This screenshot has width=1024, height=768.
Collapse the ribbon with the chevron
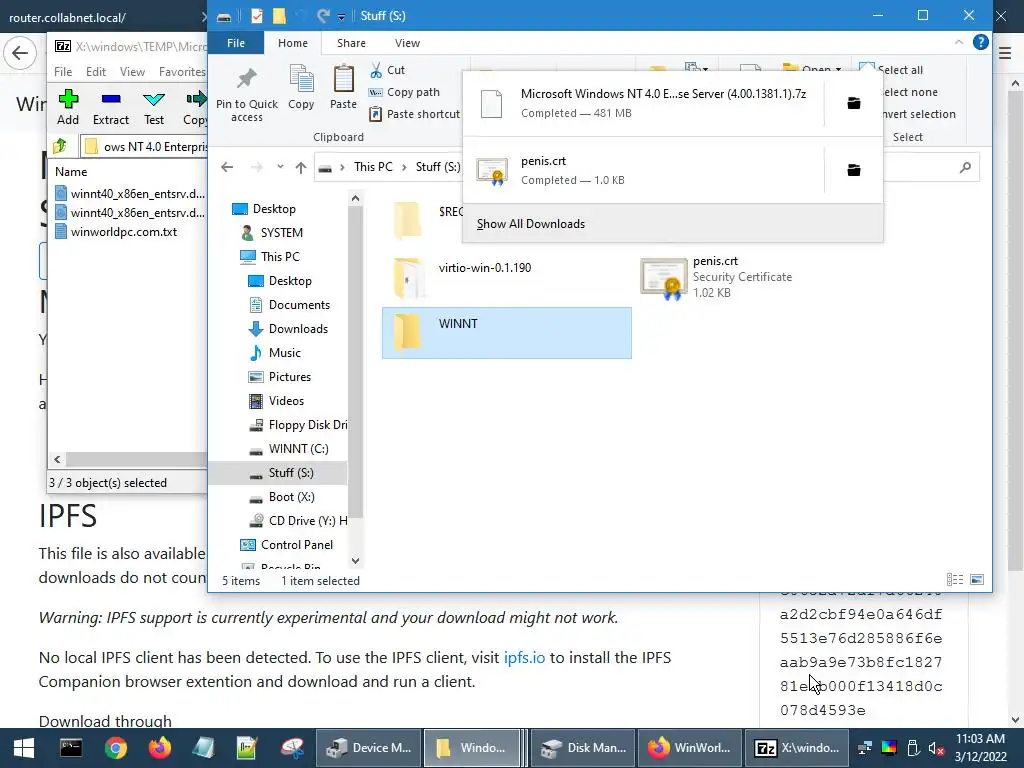click(959, 42)
